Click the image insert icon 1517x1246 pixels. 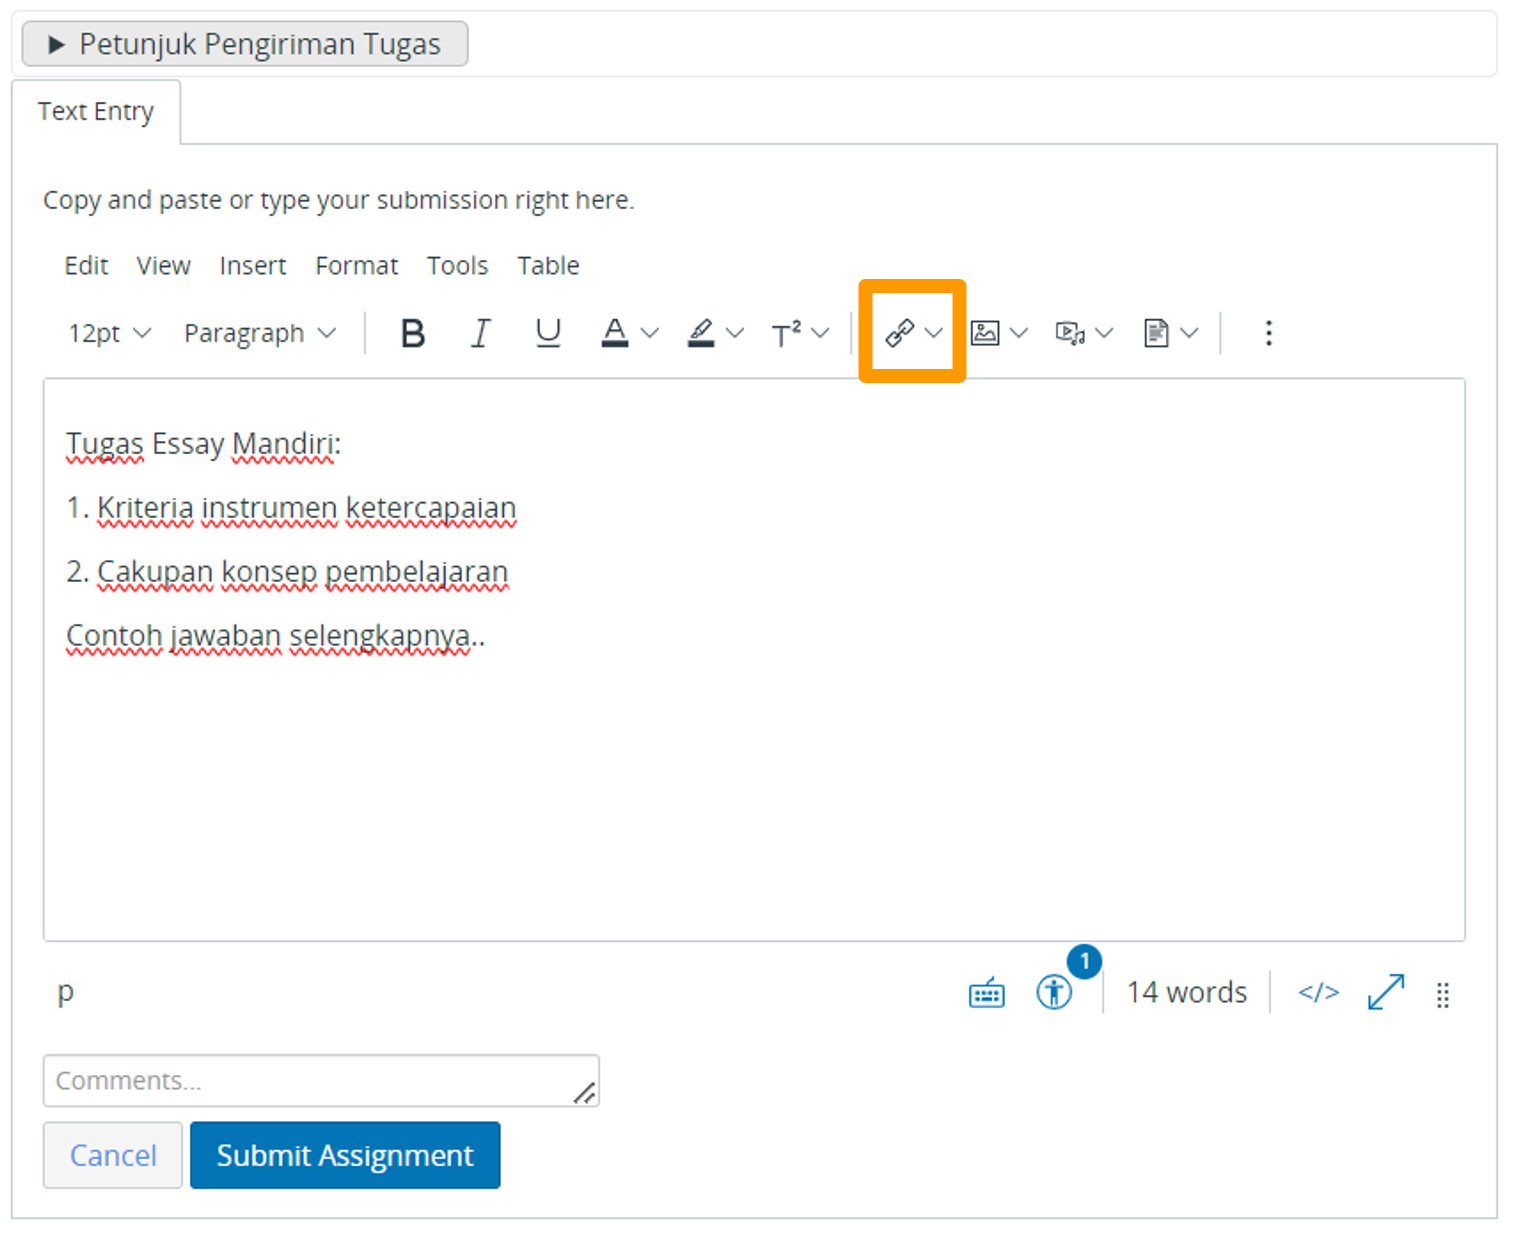click(985, 333)
